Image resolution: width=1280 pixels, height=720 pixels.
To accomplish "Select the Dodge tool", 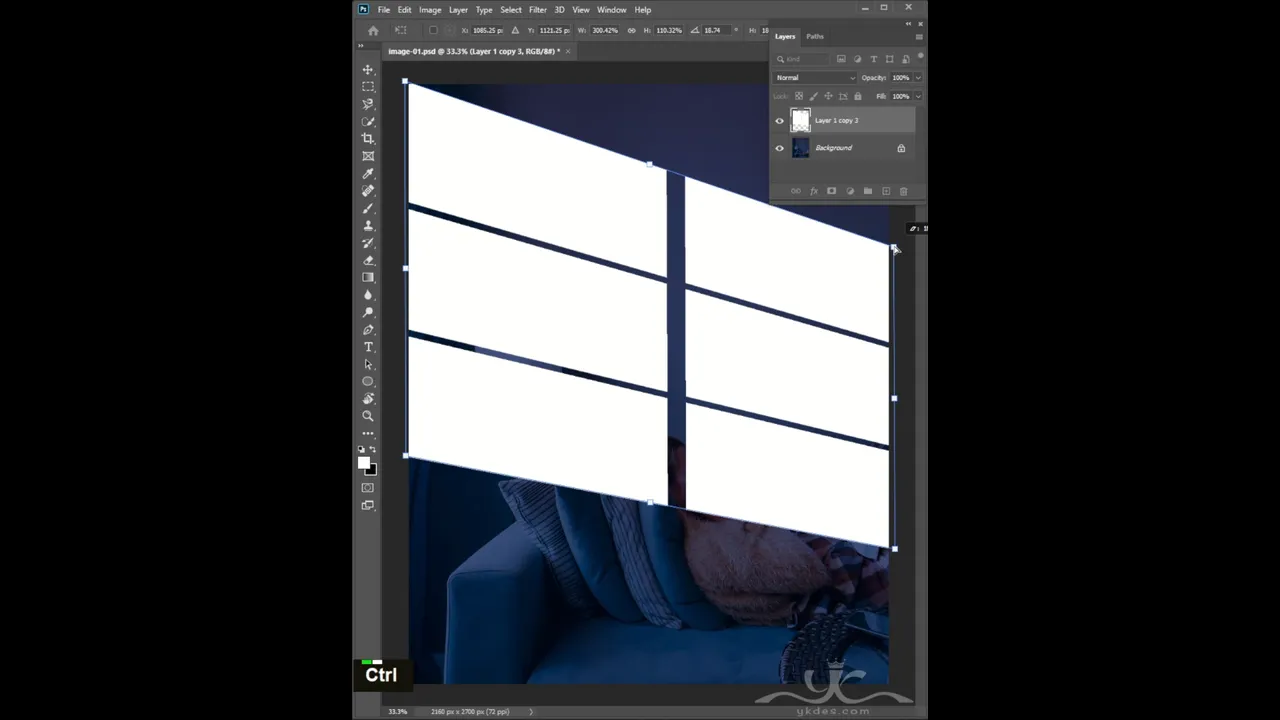I will click(x=368, y=312).
